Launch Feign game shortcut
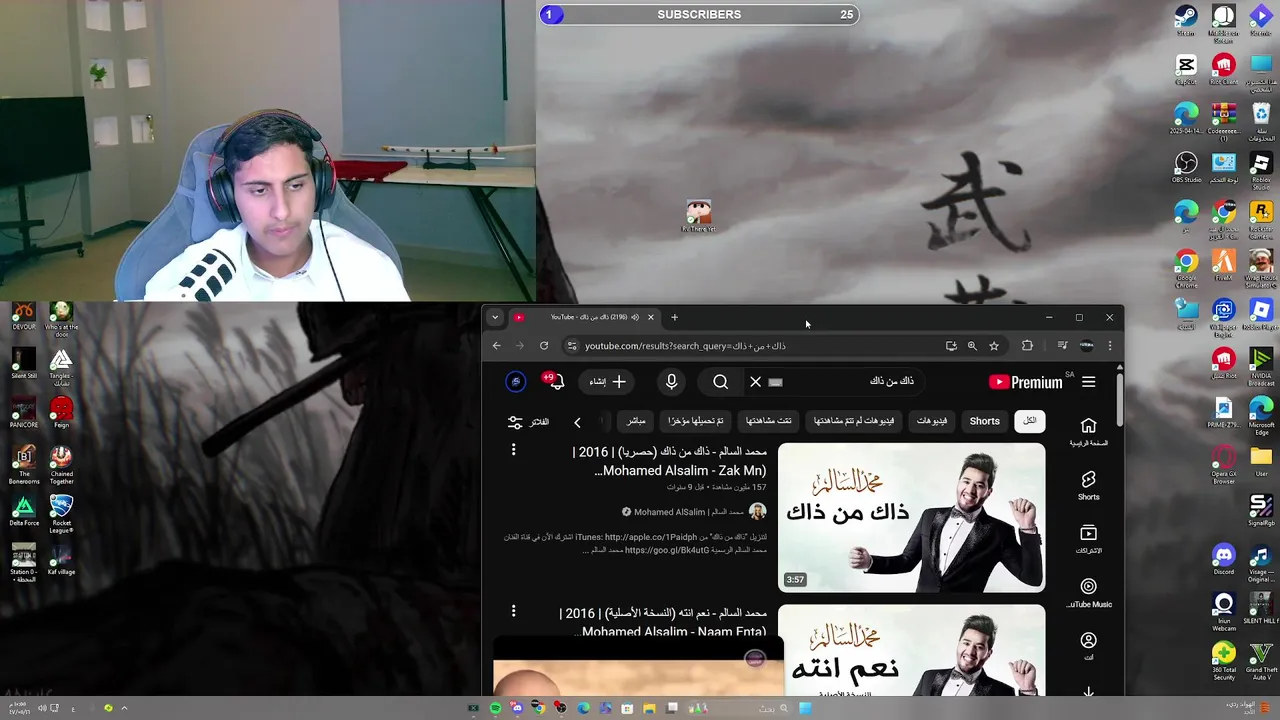Viewport: 1280px width, 720px height. pos(61,414)
